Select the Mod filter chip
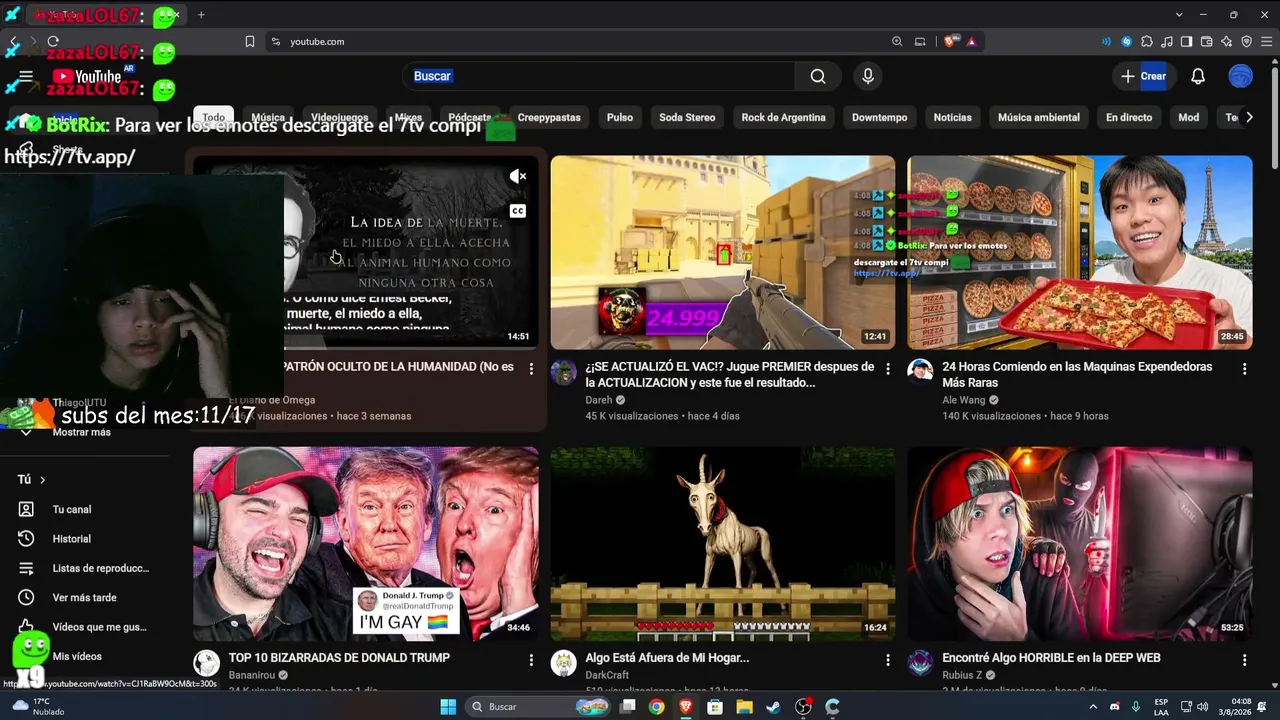Screen dimensions: 1280x720 click(x=1189, y=117)
